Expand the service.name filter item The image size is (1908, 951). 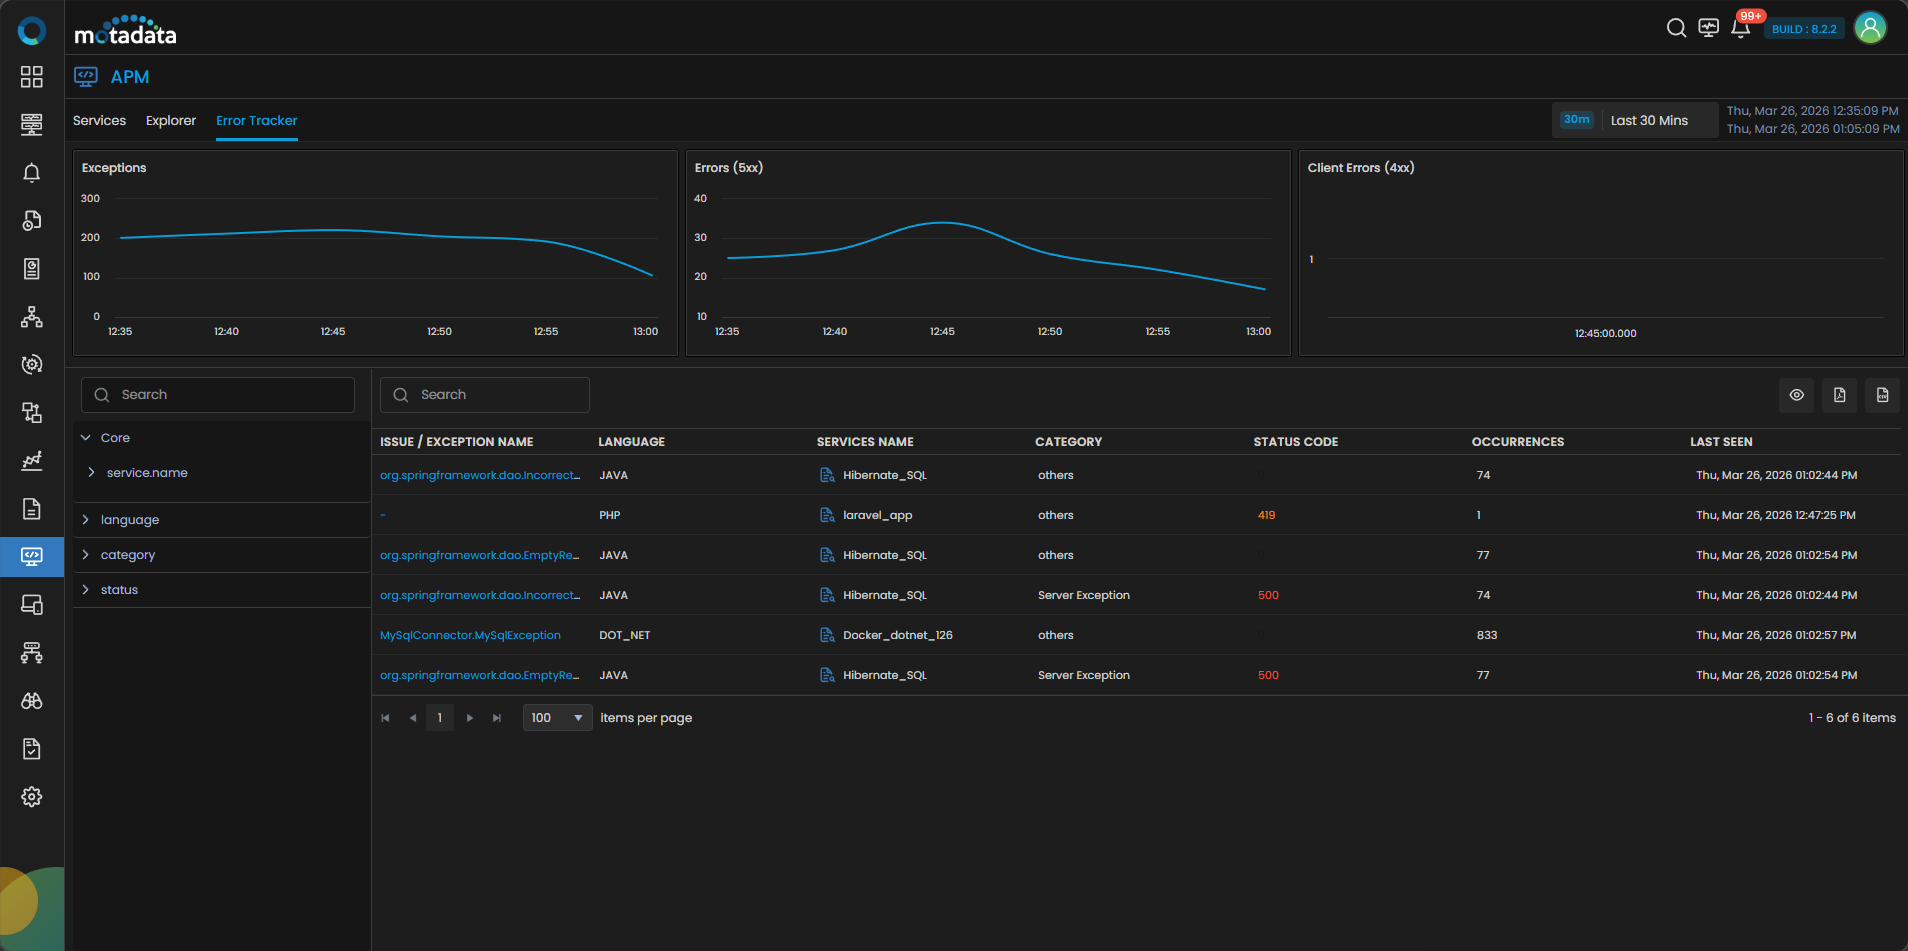[x=92, y=473]
